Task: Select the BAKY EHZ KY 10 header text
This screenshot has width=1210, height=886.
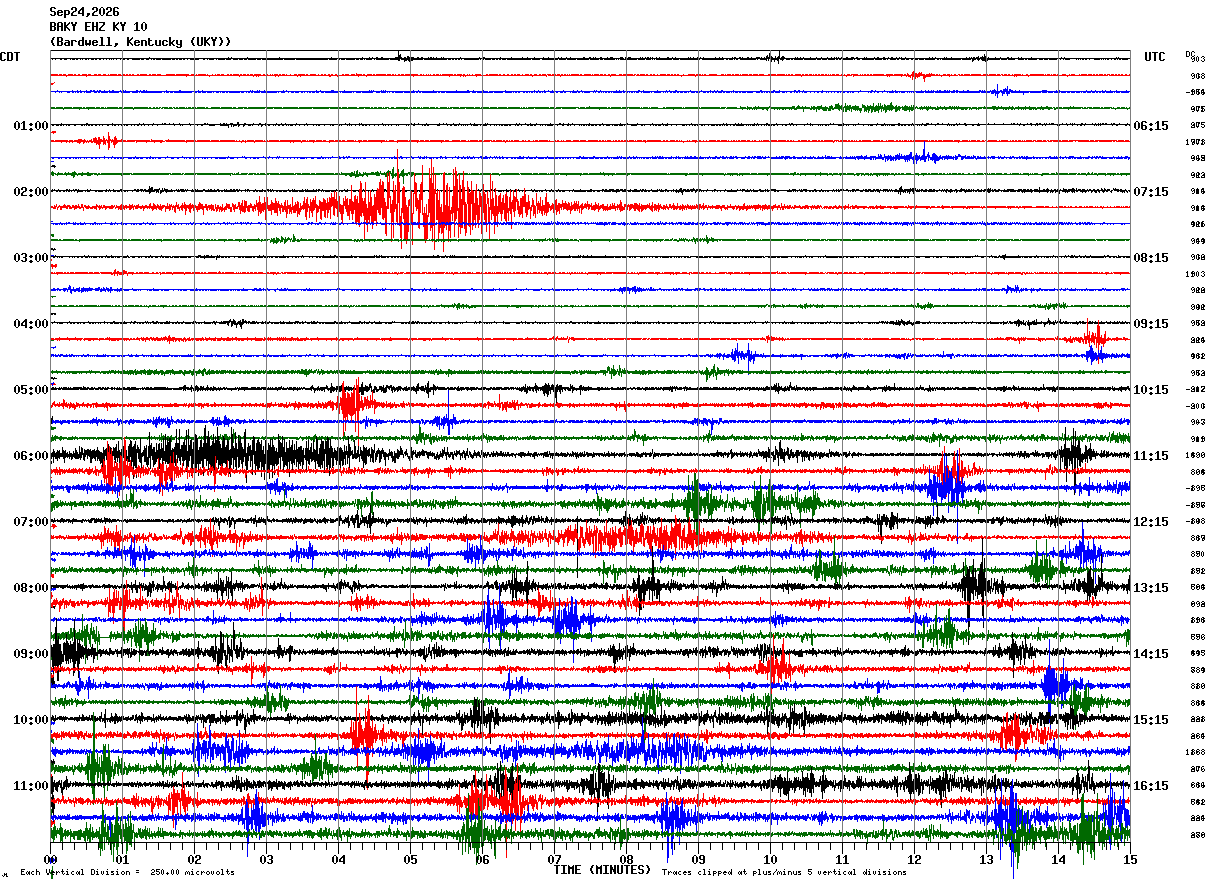Action: point(98,27)
